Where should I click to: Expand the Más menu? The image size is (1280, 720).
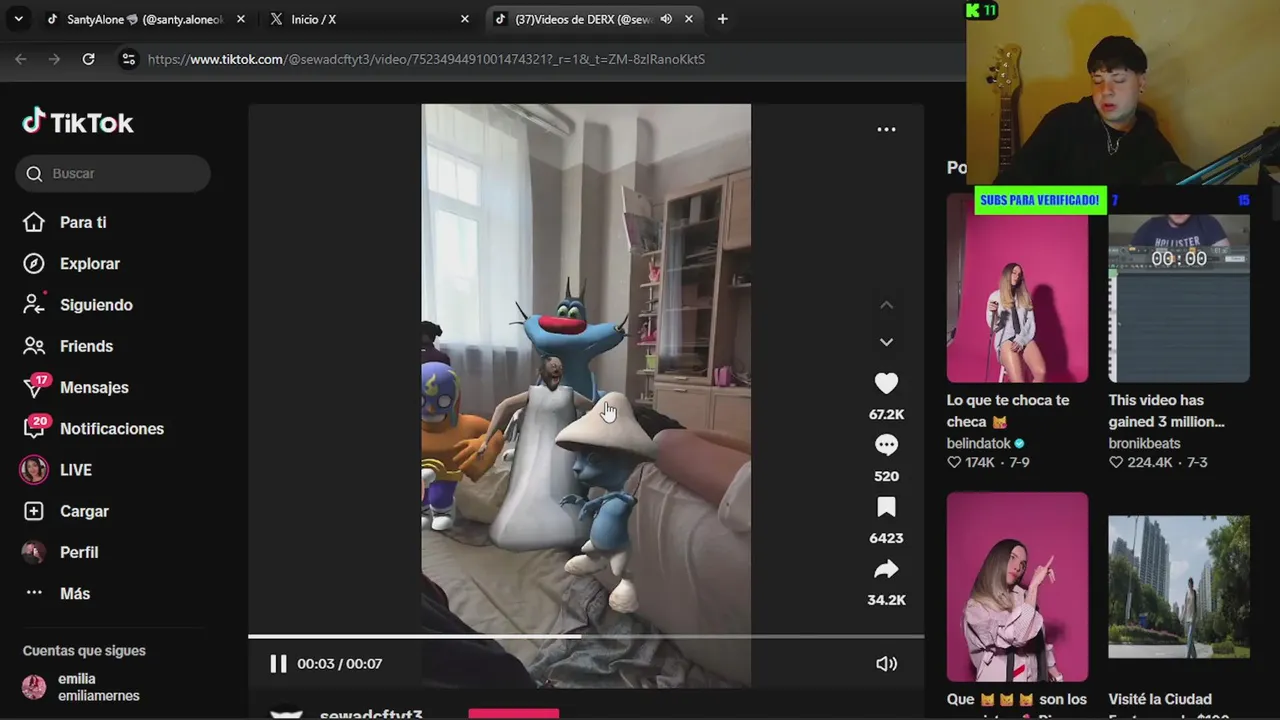coord(74,593)
